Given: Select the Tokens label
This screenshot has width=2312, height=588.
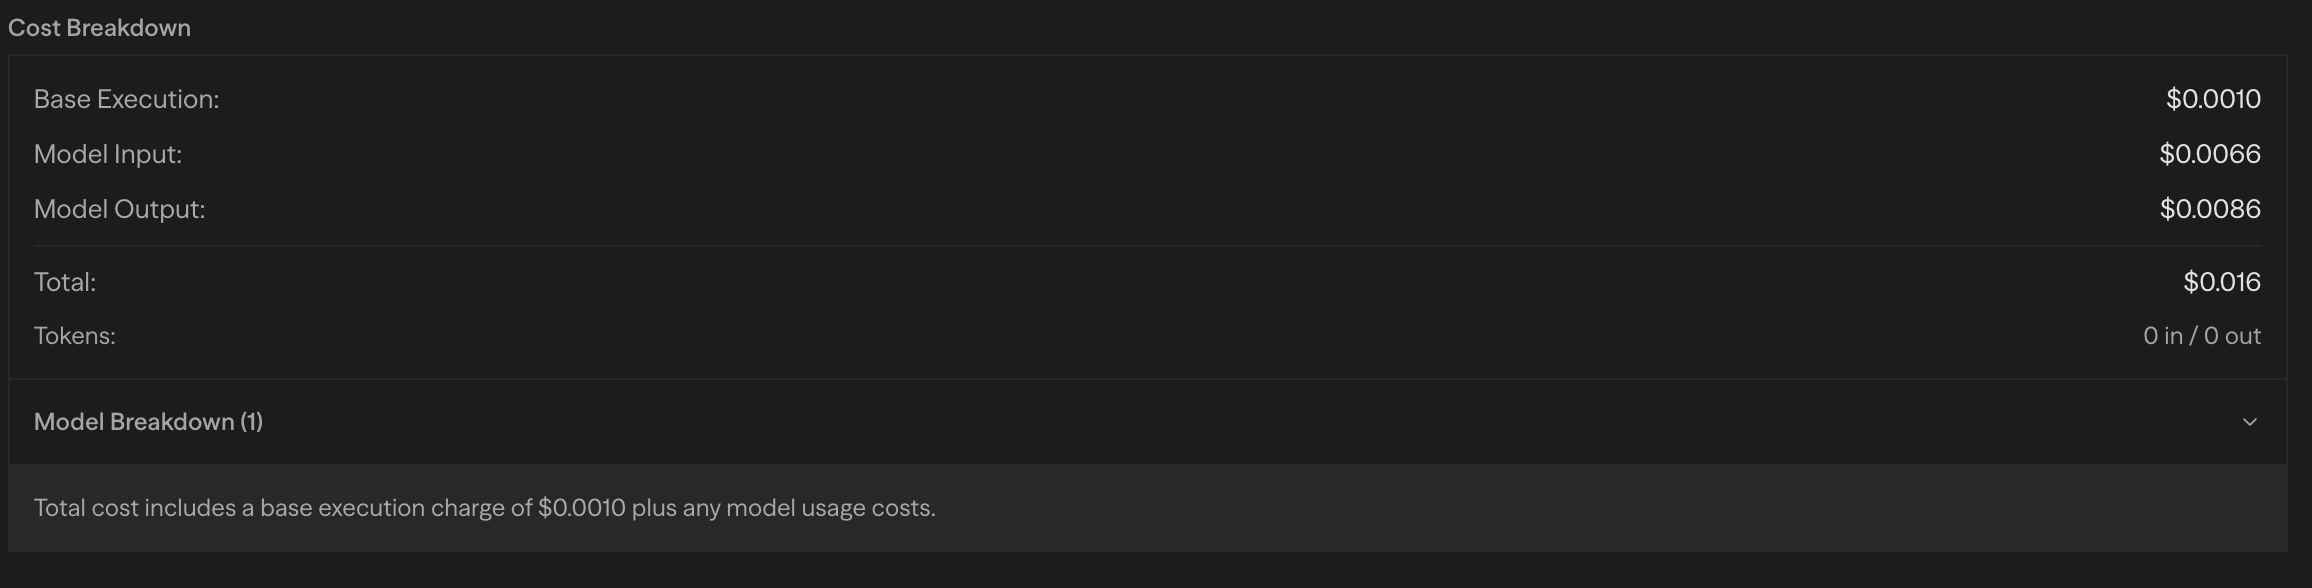Looking at the screenshot, I should pos(75,336).
